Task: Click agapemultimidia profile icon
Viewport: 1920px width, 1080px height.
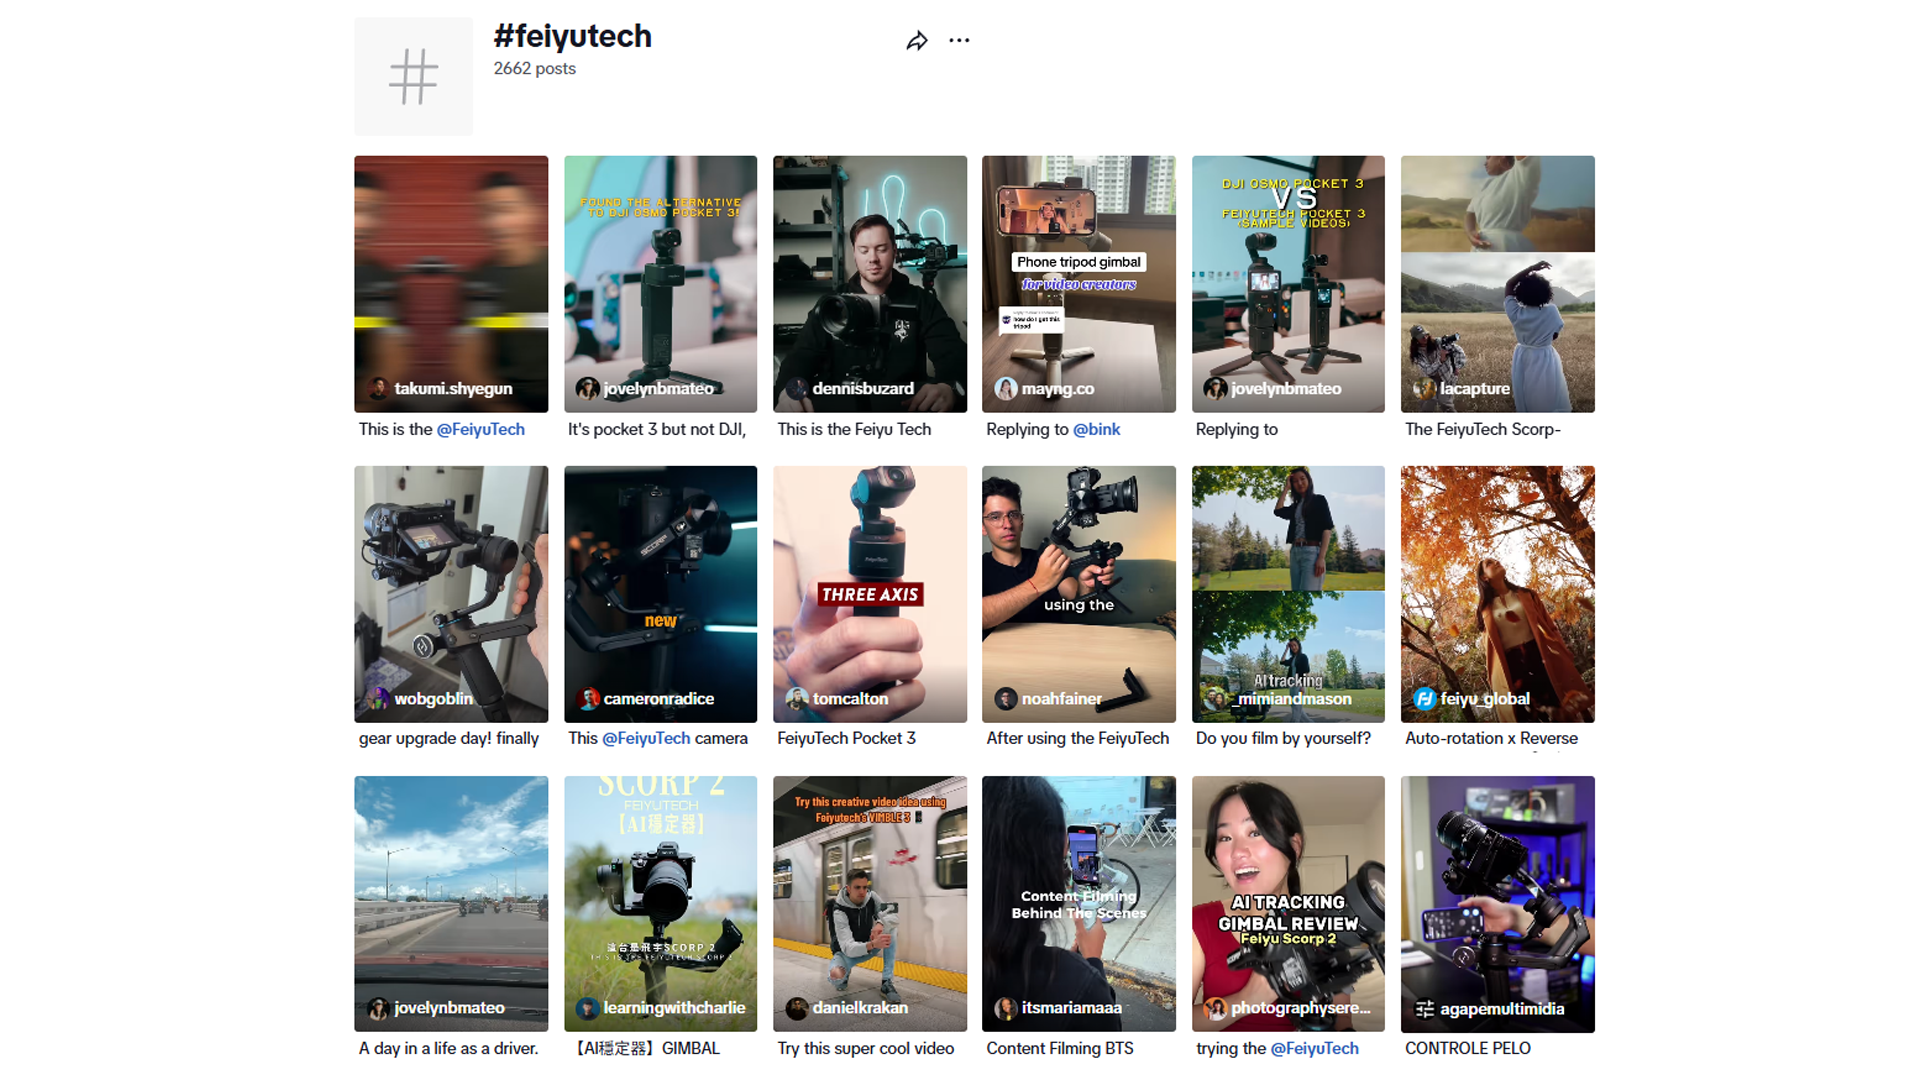Action: (1424, 1009)
